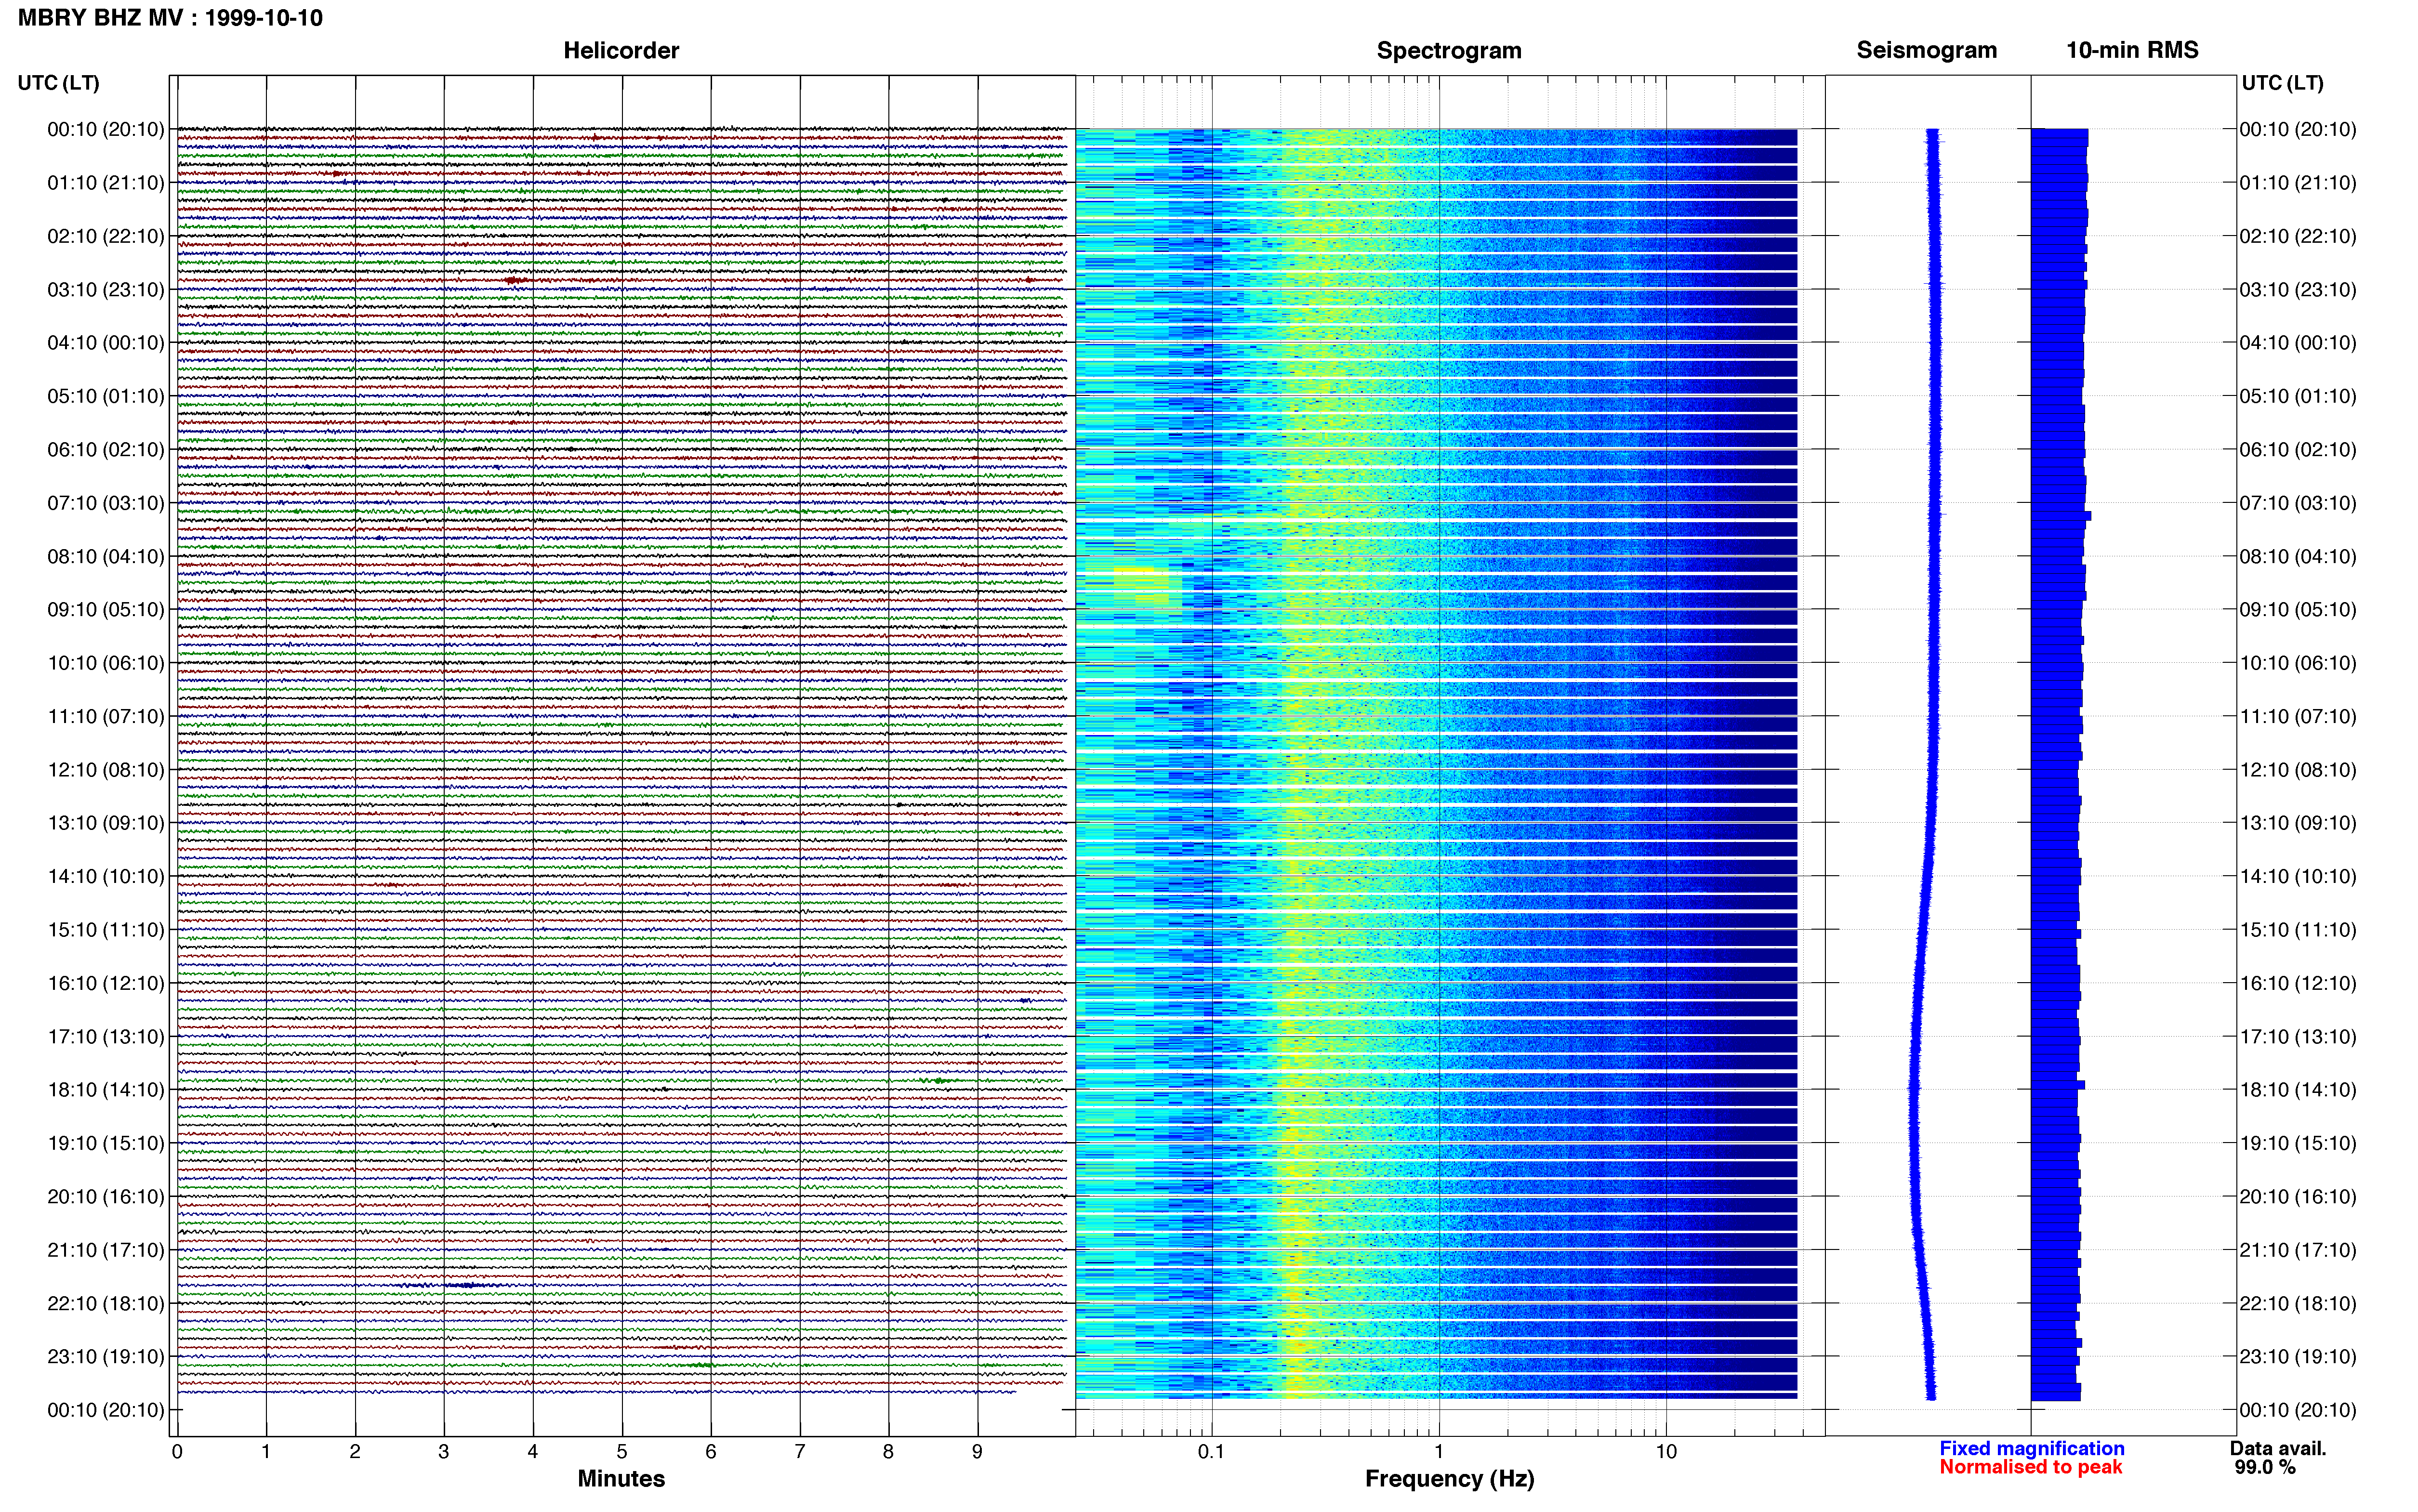Click the right time label '10:10 (06:10)'
The height and width of the screenshot is (1512, 2418).
click(x=2298, y=663)
